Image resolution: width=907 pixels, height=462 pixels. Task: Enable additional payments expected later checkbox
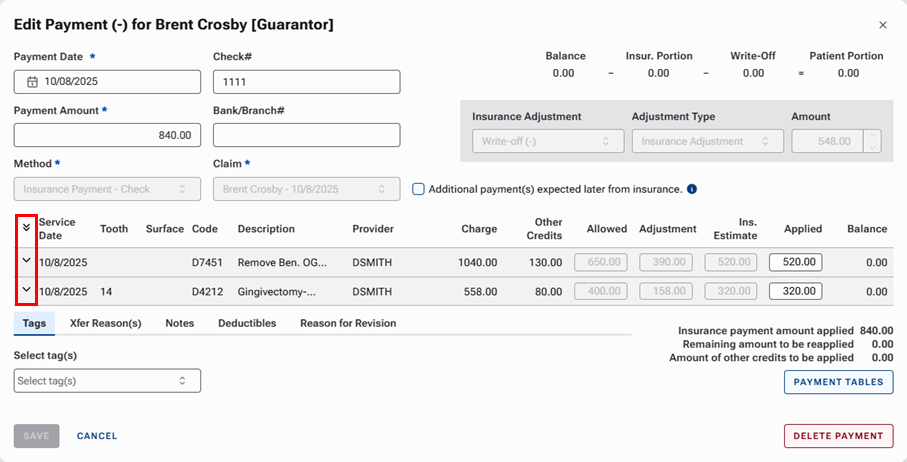[419, 189]
